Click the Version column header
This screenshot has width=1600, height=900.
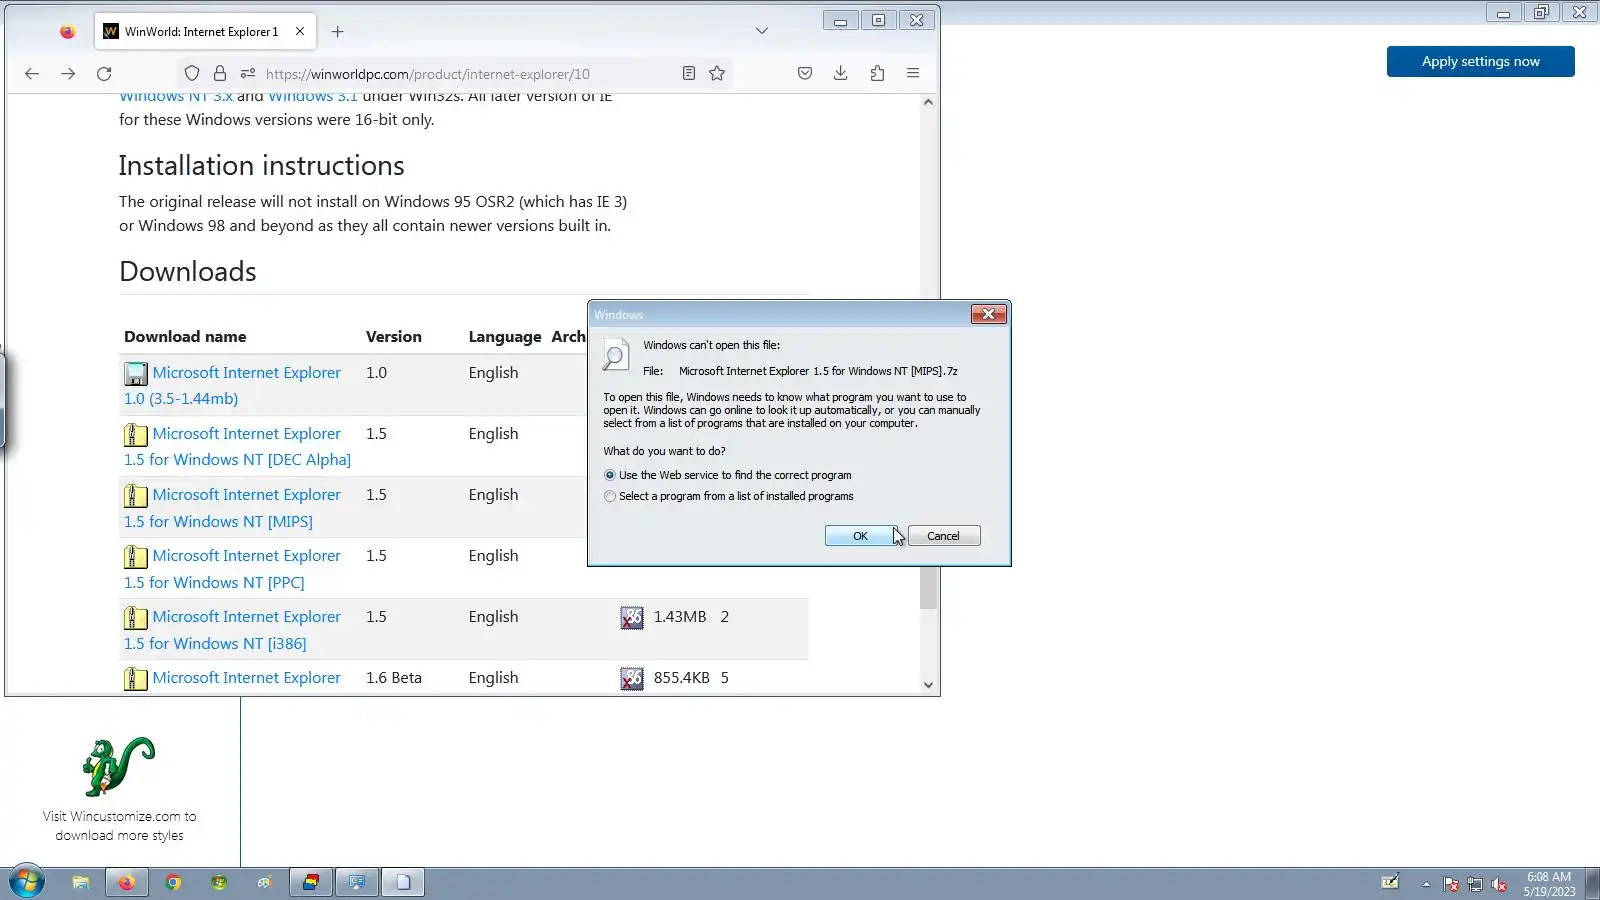point(394,337)
